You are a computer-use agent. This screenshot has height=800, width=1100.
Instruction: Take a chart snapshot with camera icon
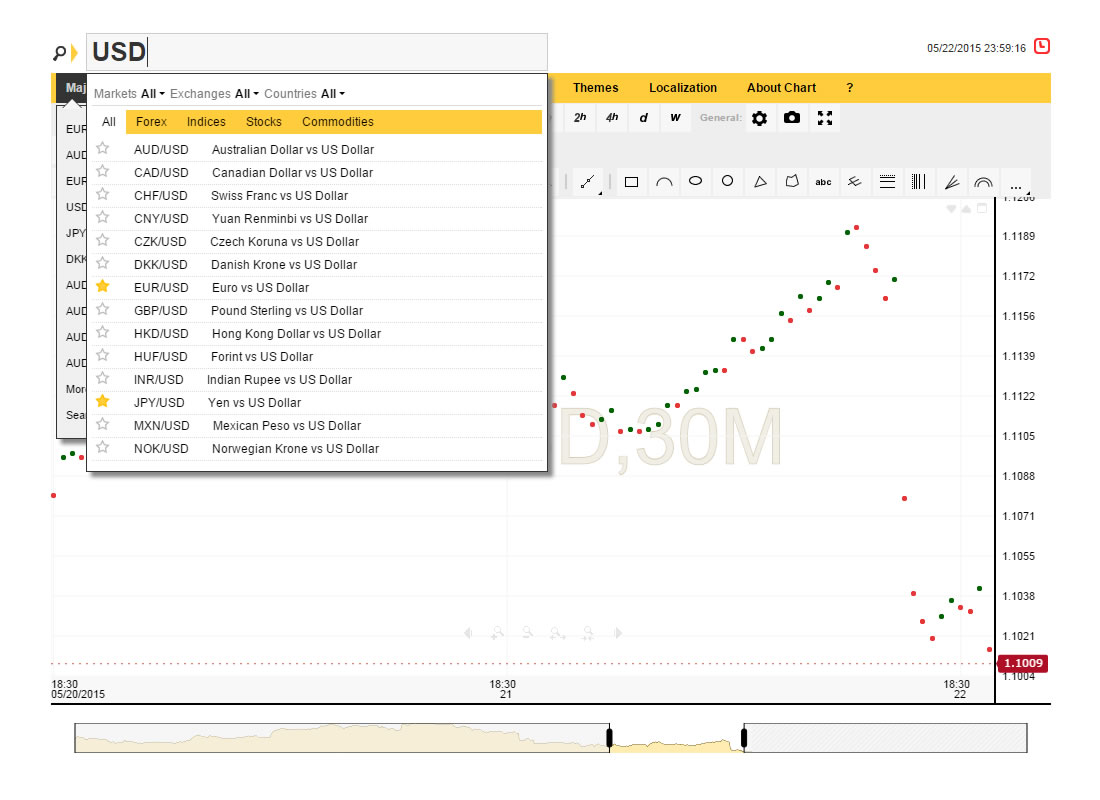(x=792, y=118)
